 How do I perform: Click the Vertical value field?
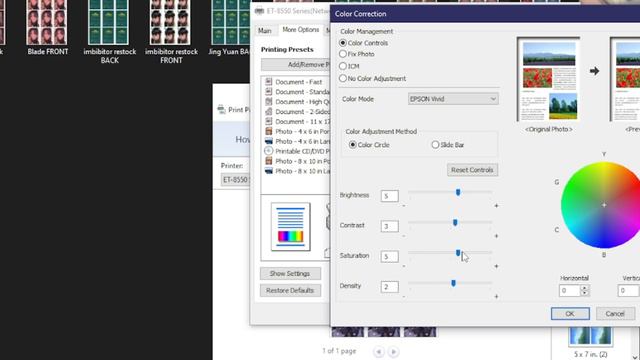click(628, 291)
